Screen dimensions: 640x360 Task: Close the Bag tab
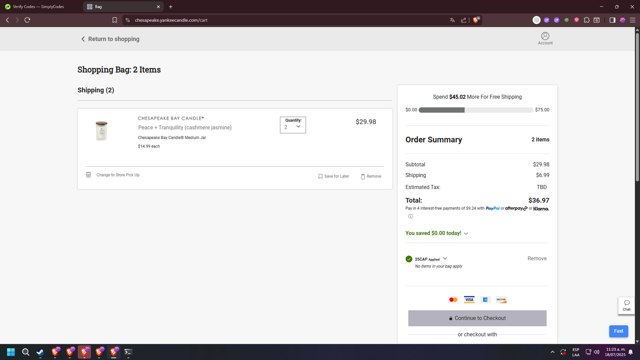click(x=158, y=7)
